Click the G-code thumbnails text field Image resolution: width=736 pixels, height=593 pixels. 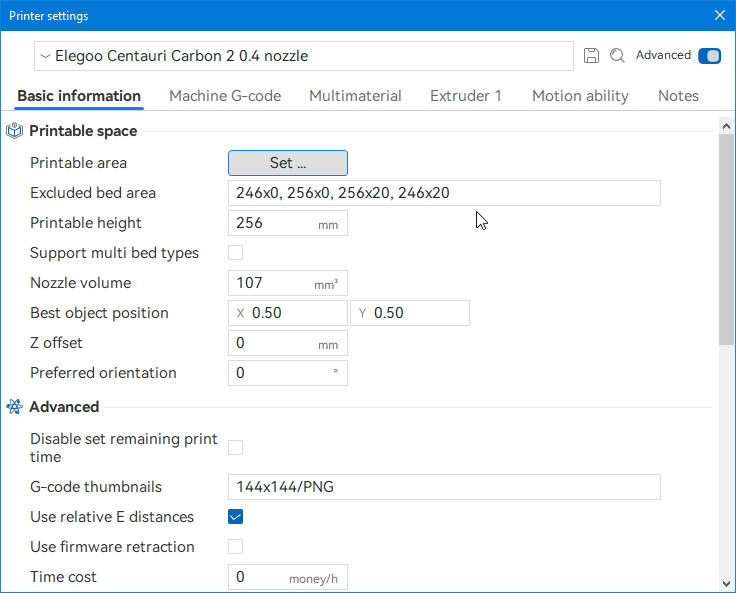click(444, 487)
